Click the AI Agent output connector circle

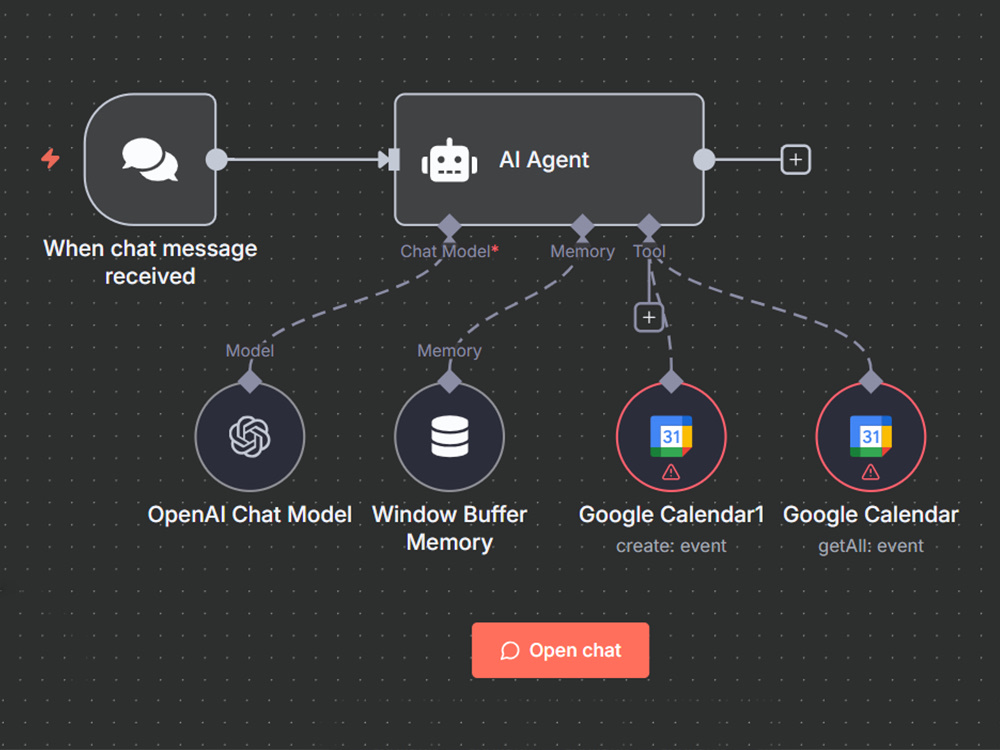tap(704, 159)
